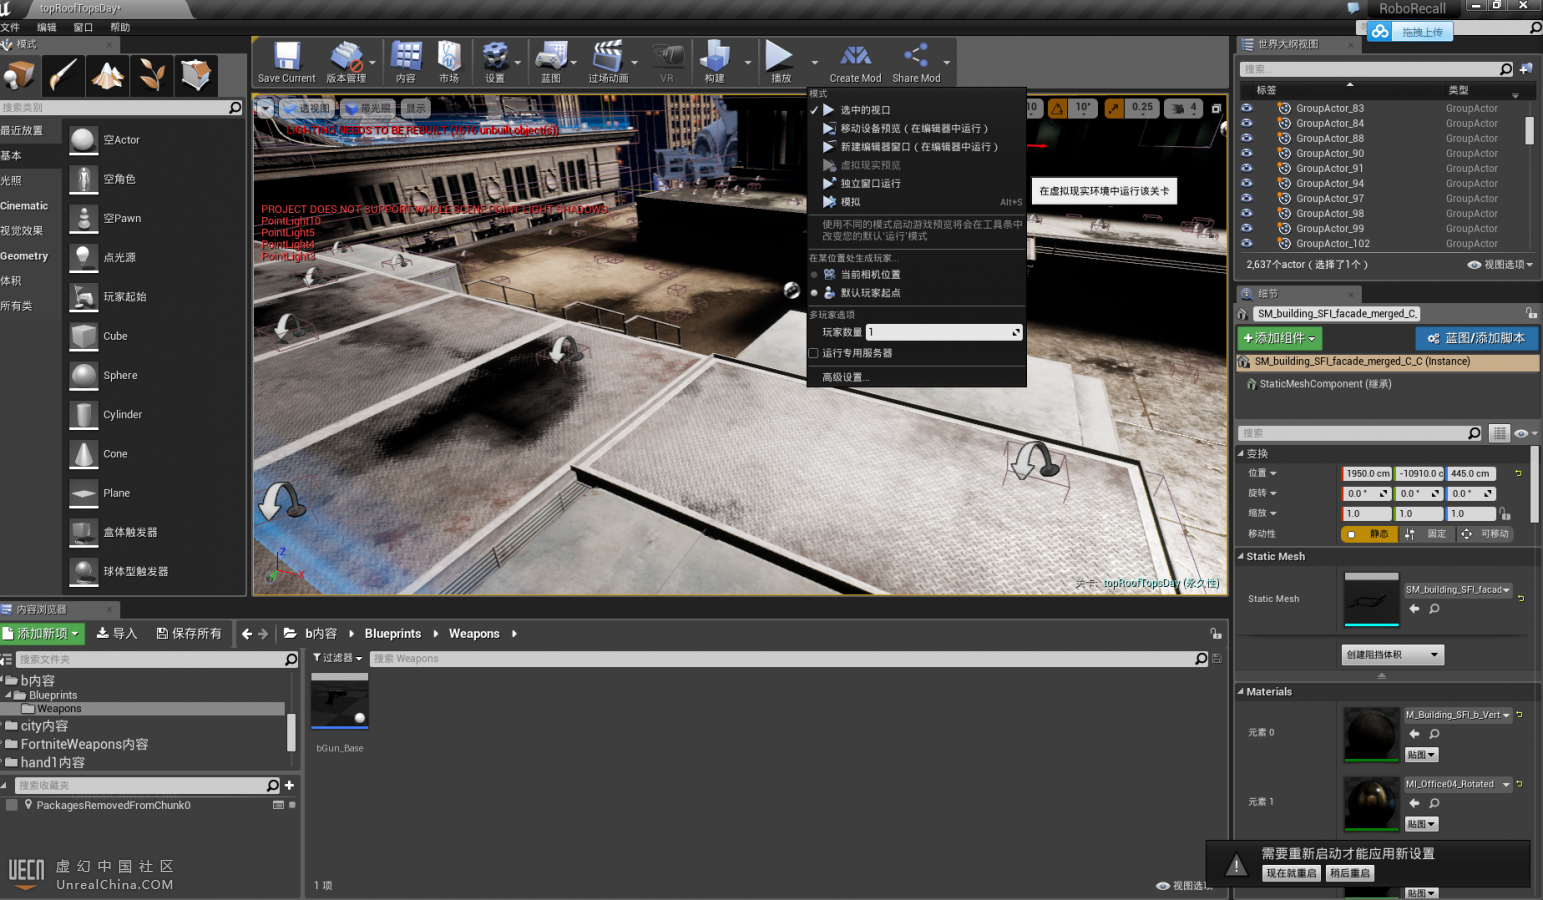
Task: Click the M_Building_SFI_b_Vert material preview swatch
Action: 1371,737
